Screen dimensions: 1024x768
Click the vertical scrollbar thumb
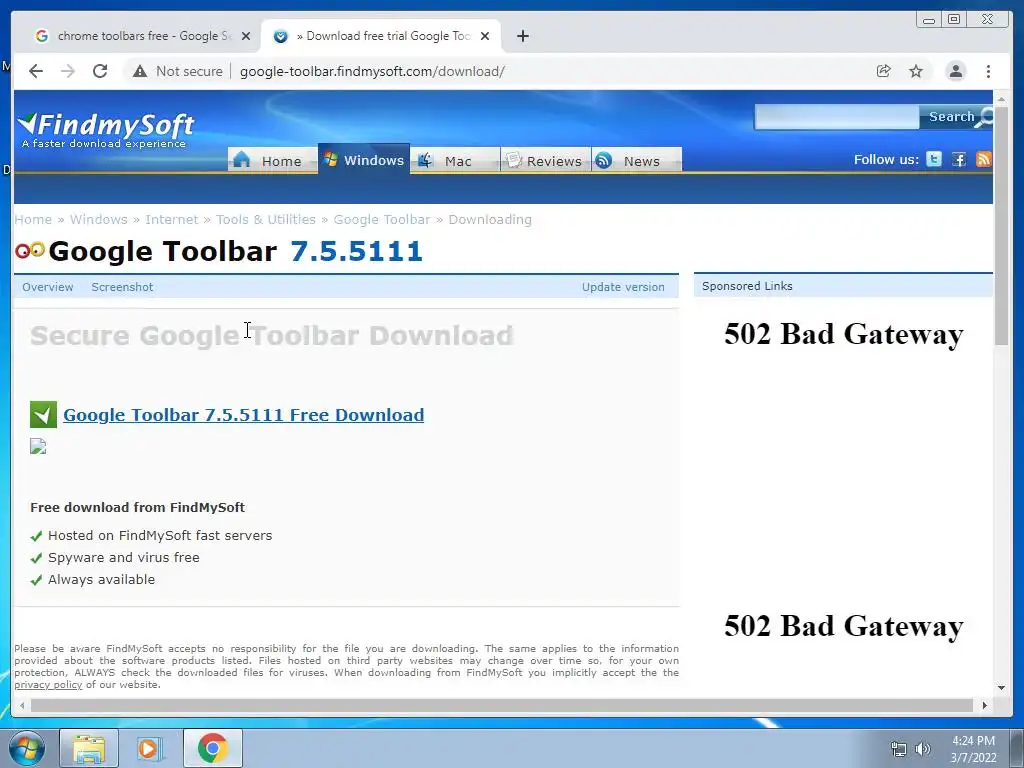[1001, 226]
